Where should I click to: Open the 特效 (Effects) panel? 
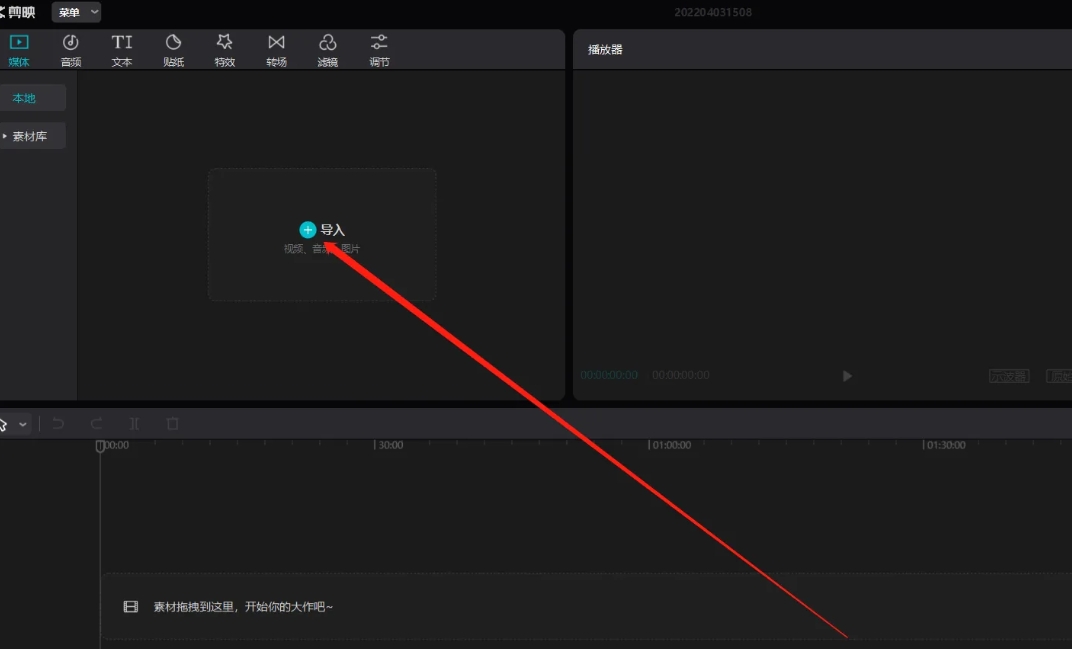225,50
